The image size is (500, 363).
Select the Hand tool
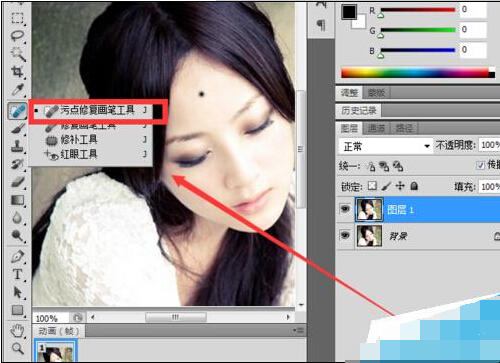click(x=17, y=331)
